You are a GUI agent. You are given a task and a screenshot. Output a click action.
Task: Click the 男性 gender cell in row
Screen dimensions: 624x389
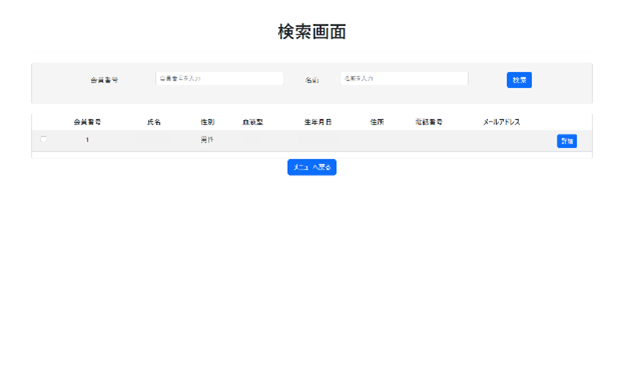pos(207,140)
